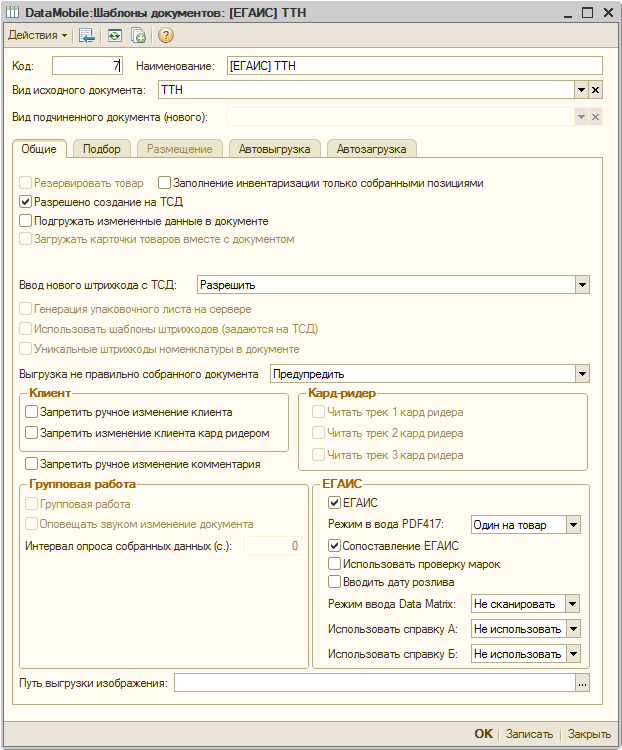Click the Путь выгрузки изображения input field
Viewport: 622px width, 750px height.
pyautogui.click(x=375, y=683)
